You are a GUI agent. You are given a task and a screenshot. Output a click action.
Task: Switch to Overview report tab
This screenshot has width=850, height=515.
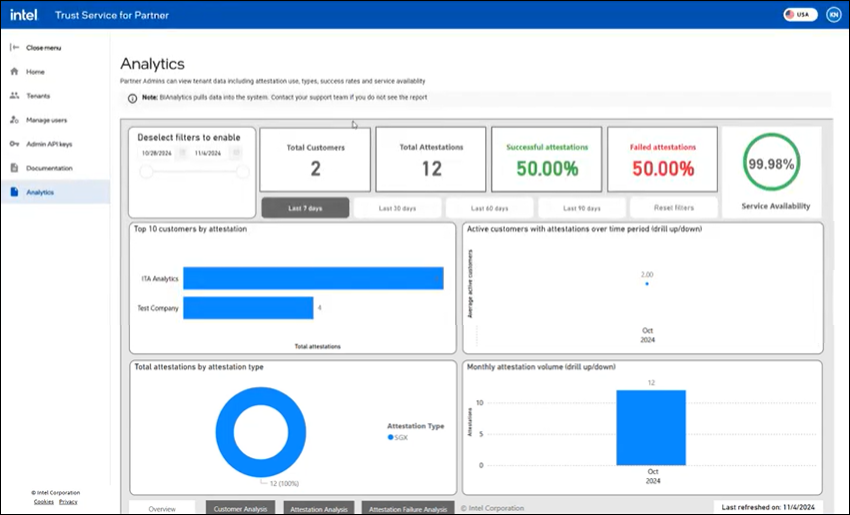click(162, 508)
